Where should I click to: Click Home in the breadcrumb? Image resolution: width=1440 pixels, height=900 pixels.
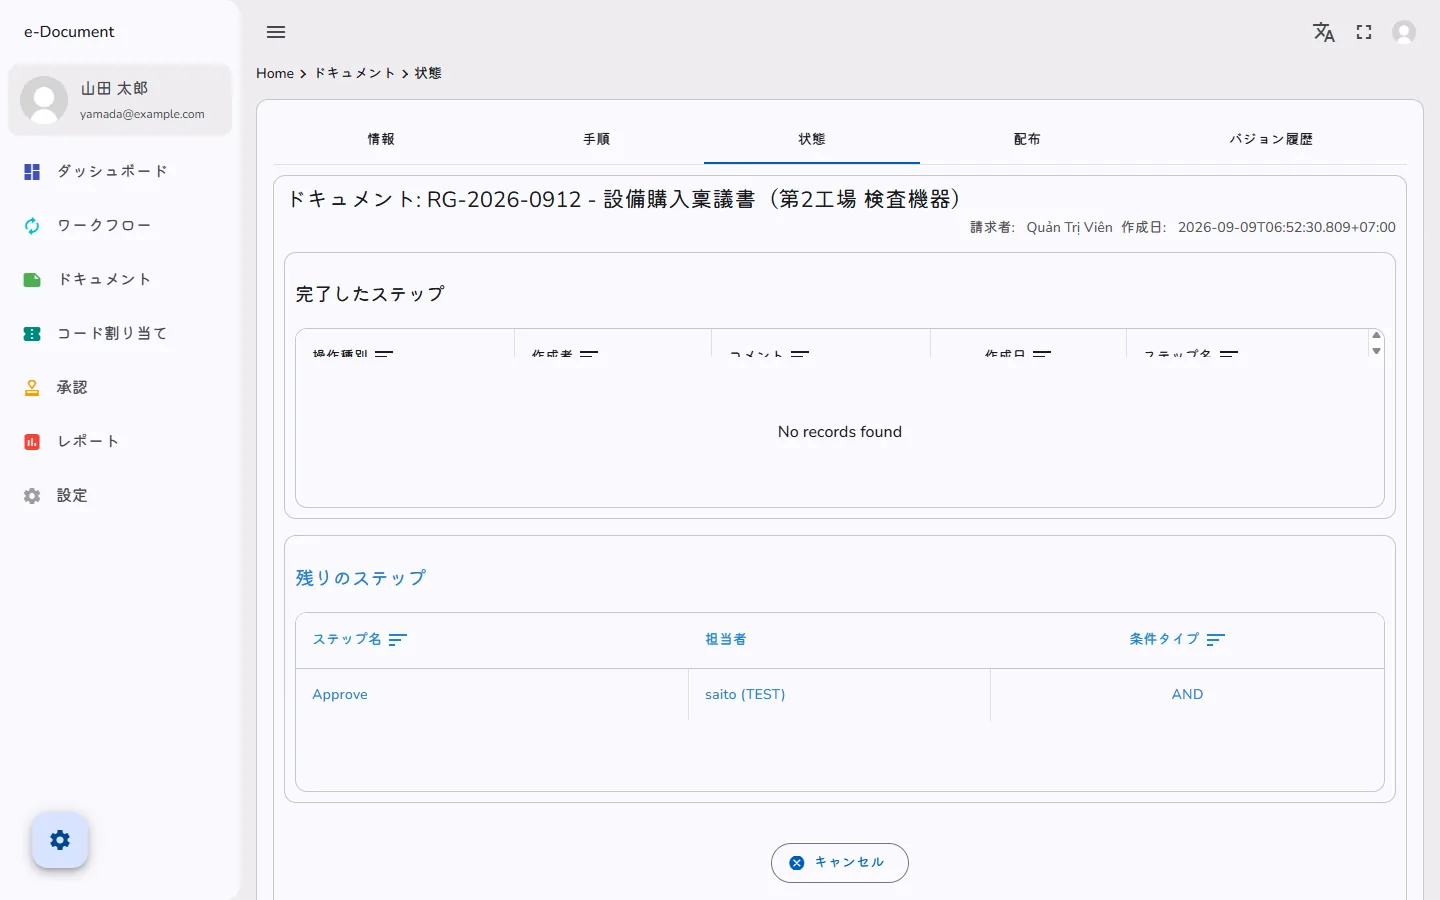pyautogui.click(x=275, y=73)
